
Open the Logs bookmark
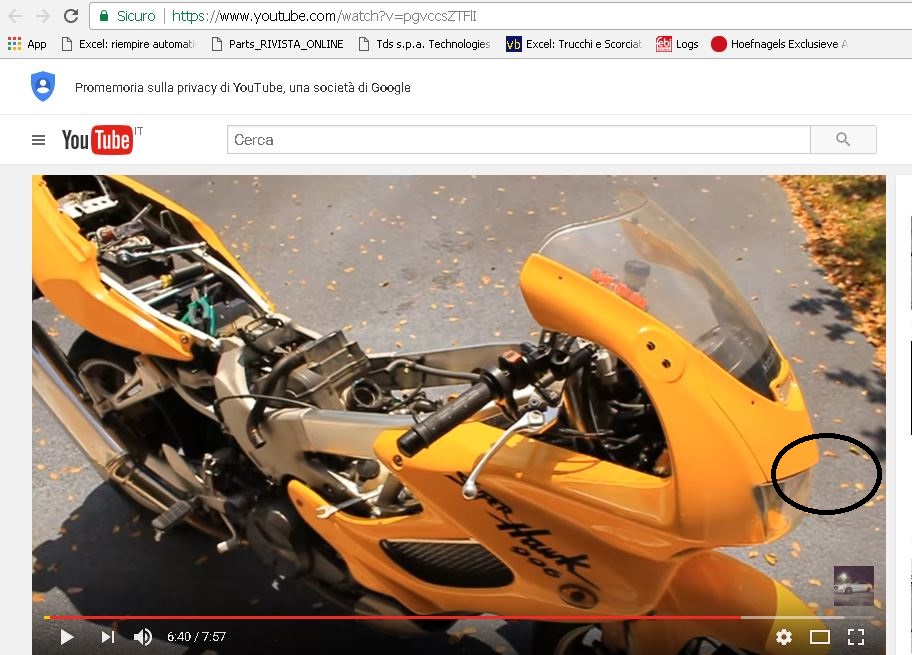677,44
